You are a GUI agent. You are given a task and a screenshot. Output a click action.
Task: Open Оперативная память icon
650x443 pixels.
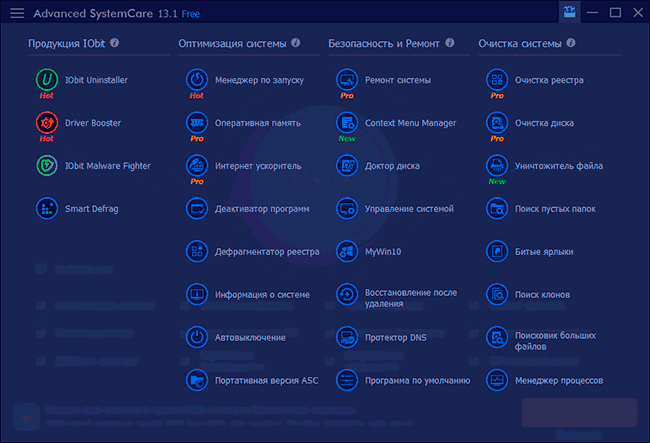[197, 123]
